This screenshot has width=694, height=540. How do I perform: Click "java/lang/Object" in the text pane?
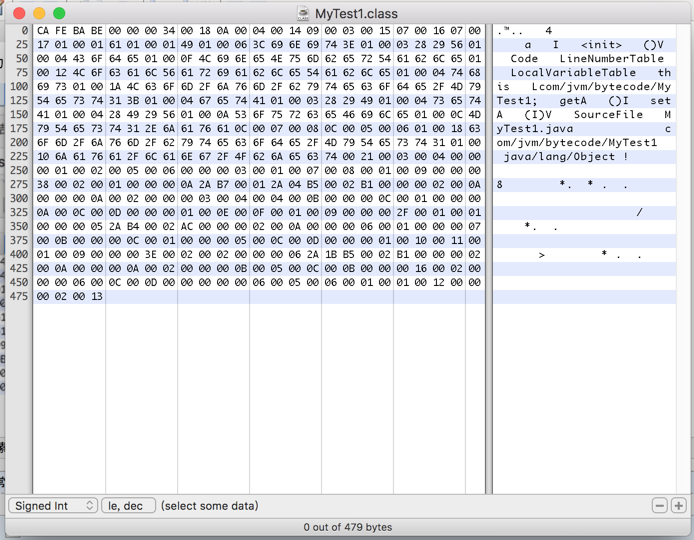(x=559, y=156)
